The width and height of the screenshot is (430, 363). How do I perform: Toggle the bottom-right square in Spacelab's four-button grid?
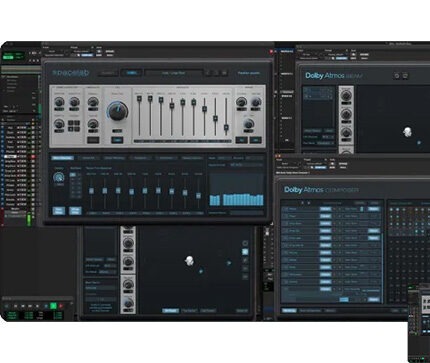click(77, 129)
